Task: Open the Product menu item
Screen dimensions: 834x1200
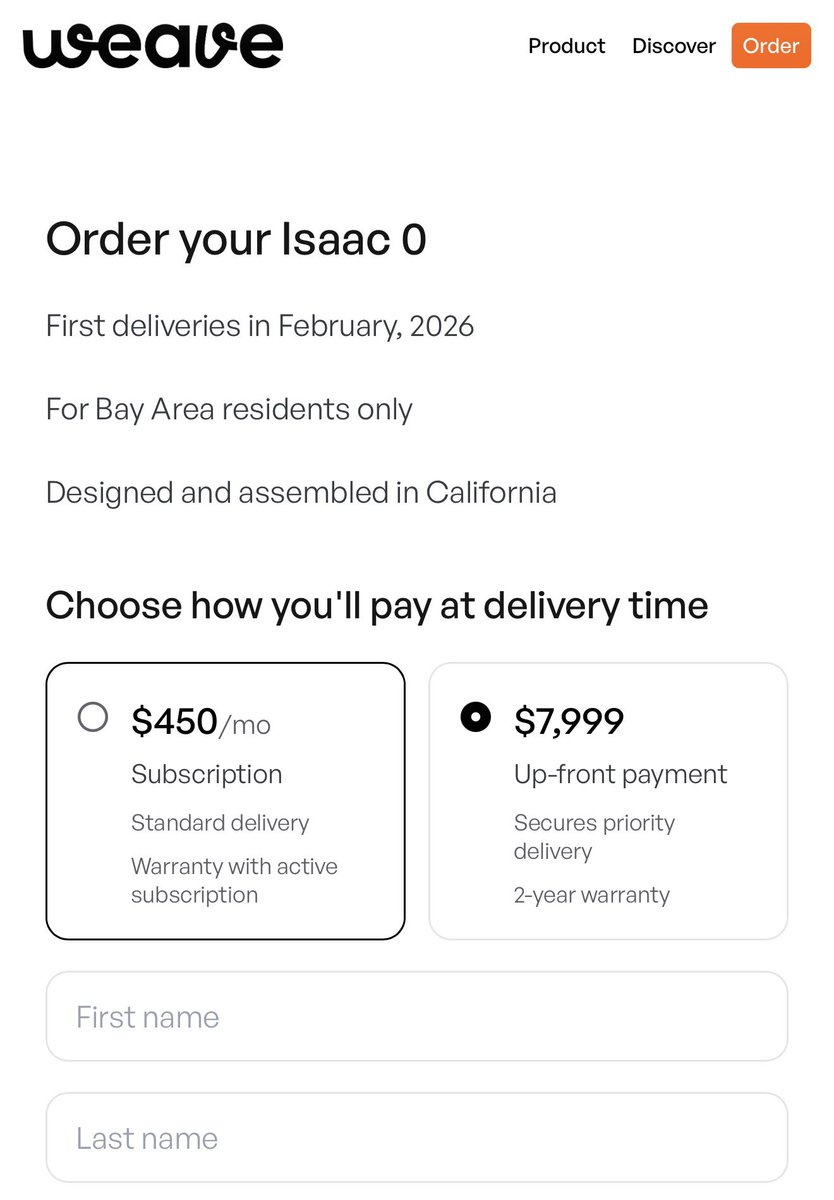Action: [x=567, y=46]
